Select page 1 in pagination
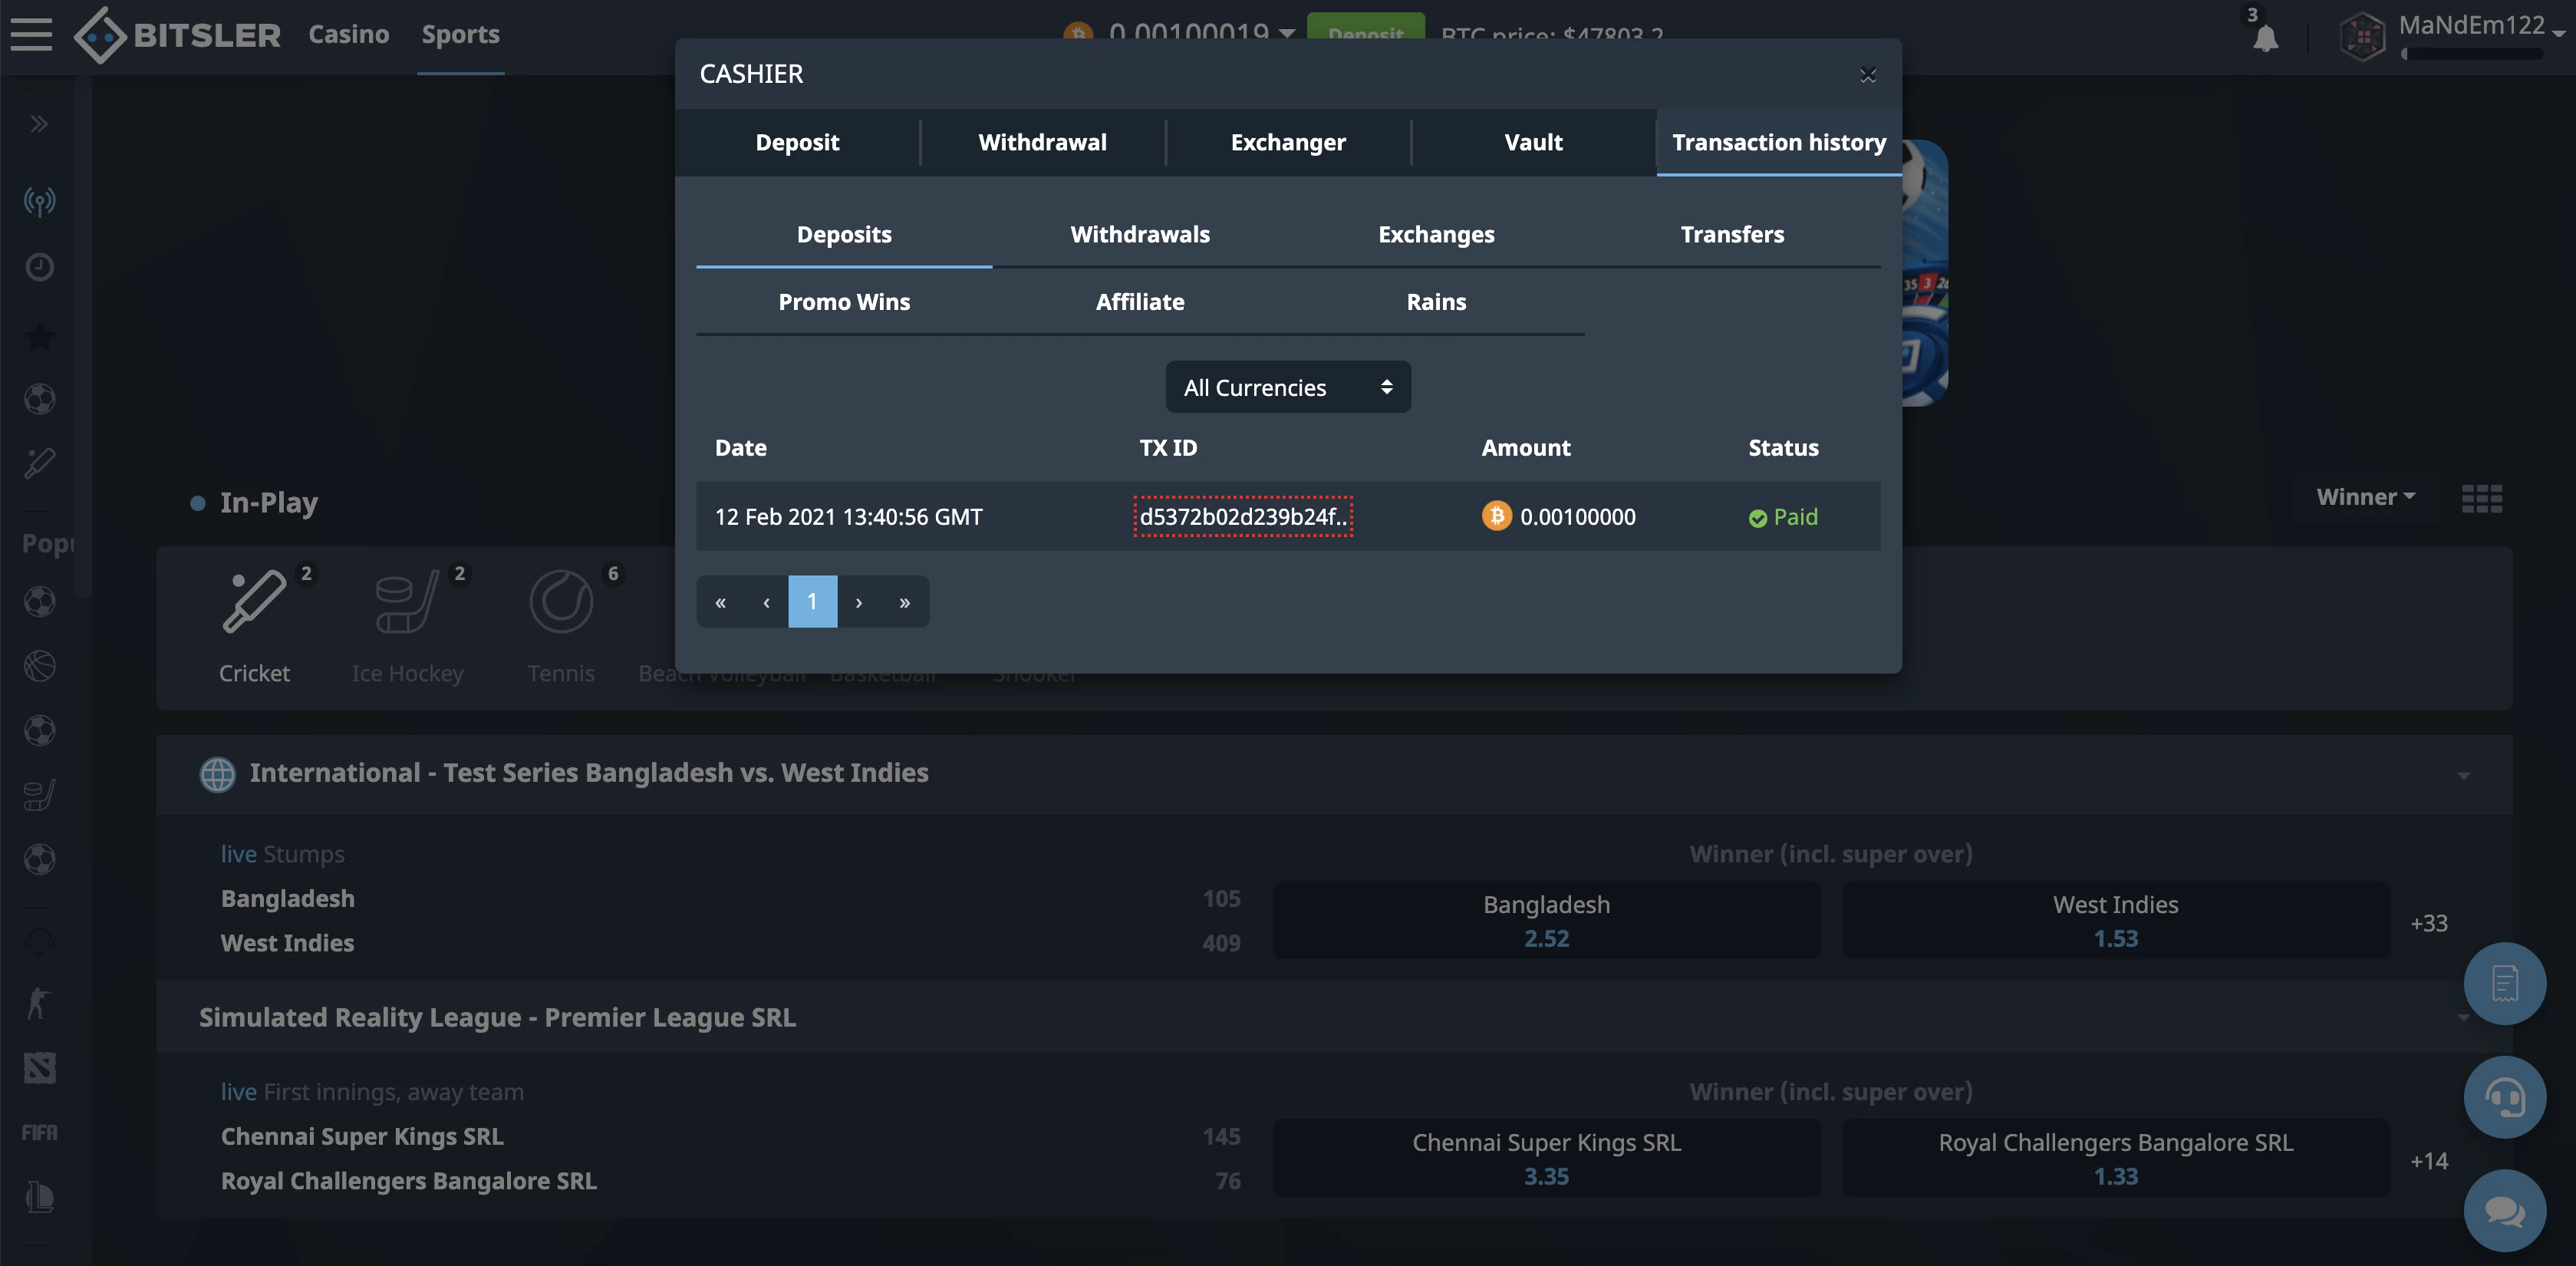Screen dimensions: 2576x1266 pos(812,602)
